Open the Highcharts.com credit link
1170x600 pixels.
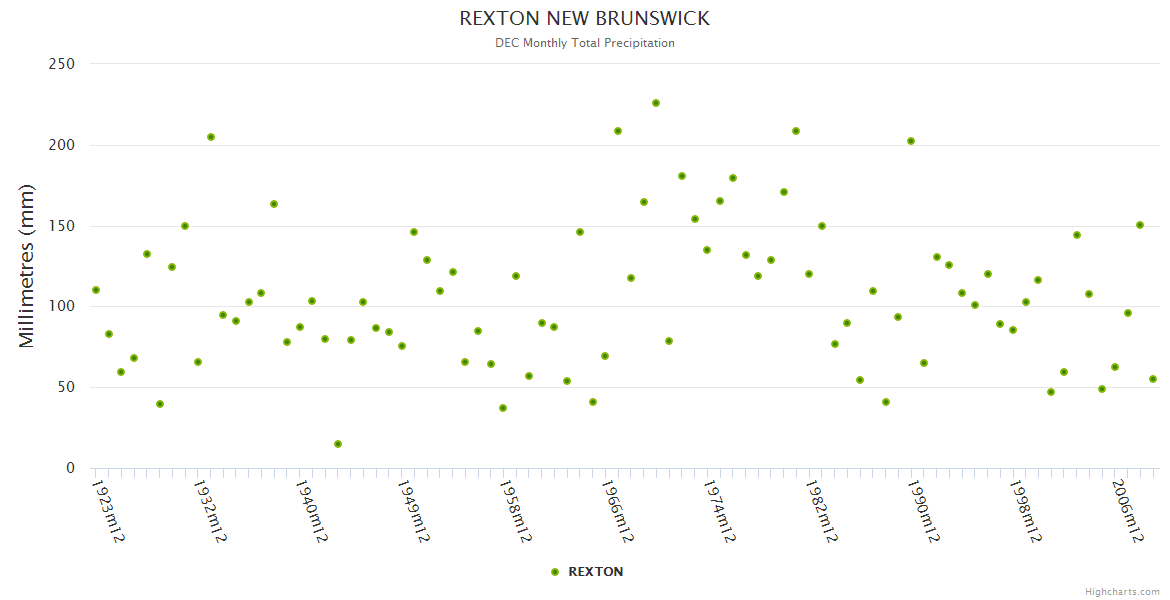point(1122,592)
